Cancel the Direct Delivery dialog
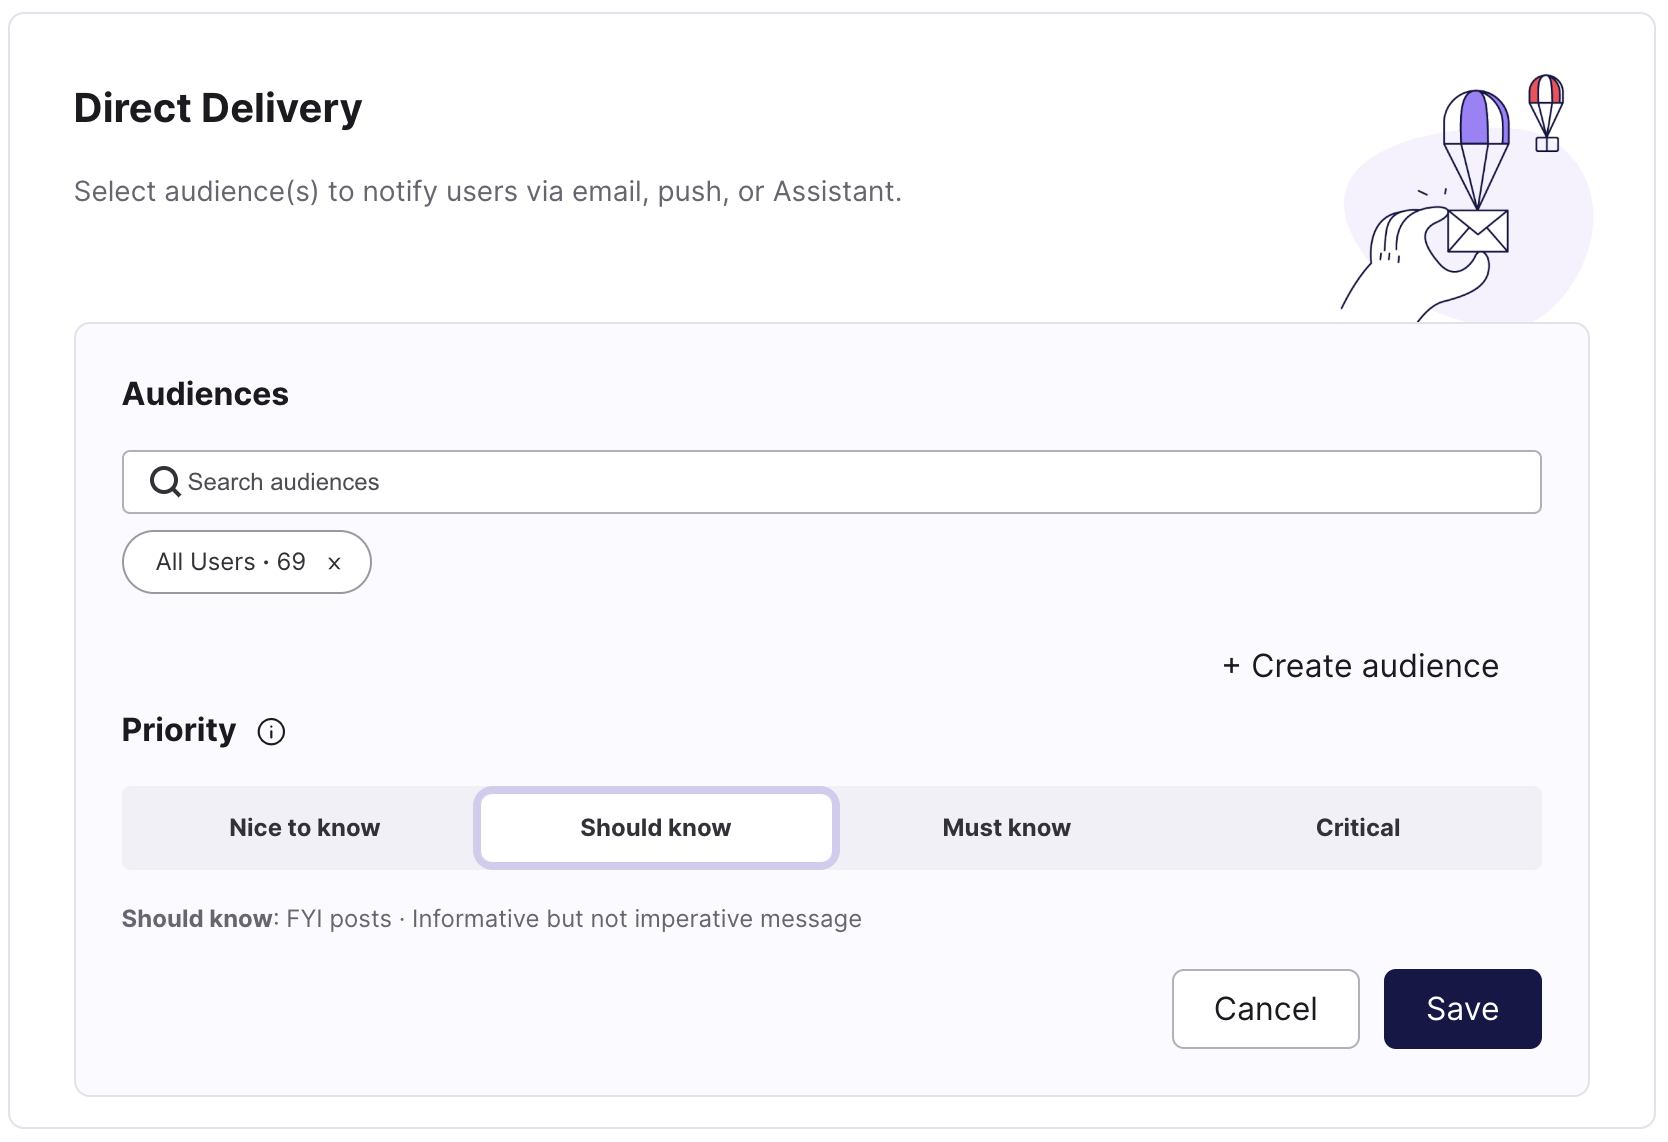Screen dimensions: 1668x1142 pyautogui.click(x=1266, y=1009)
